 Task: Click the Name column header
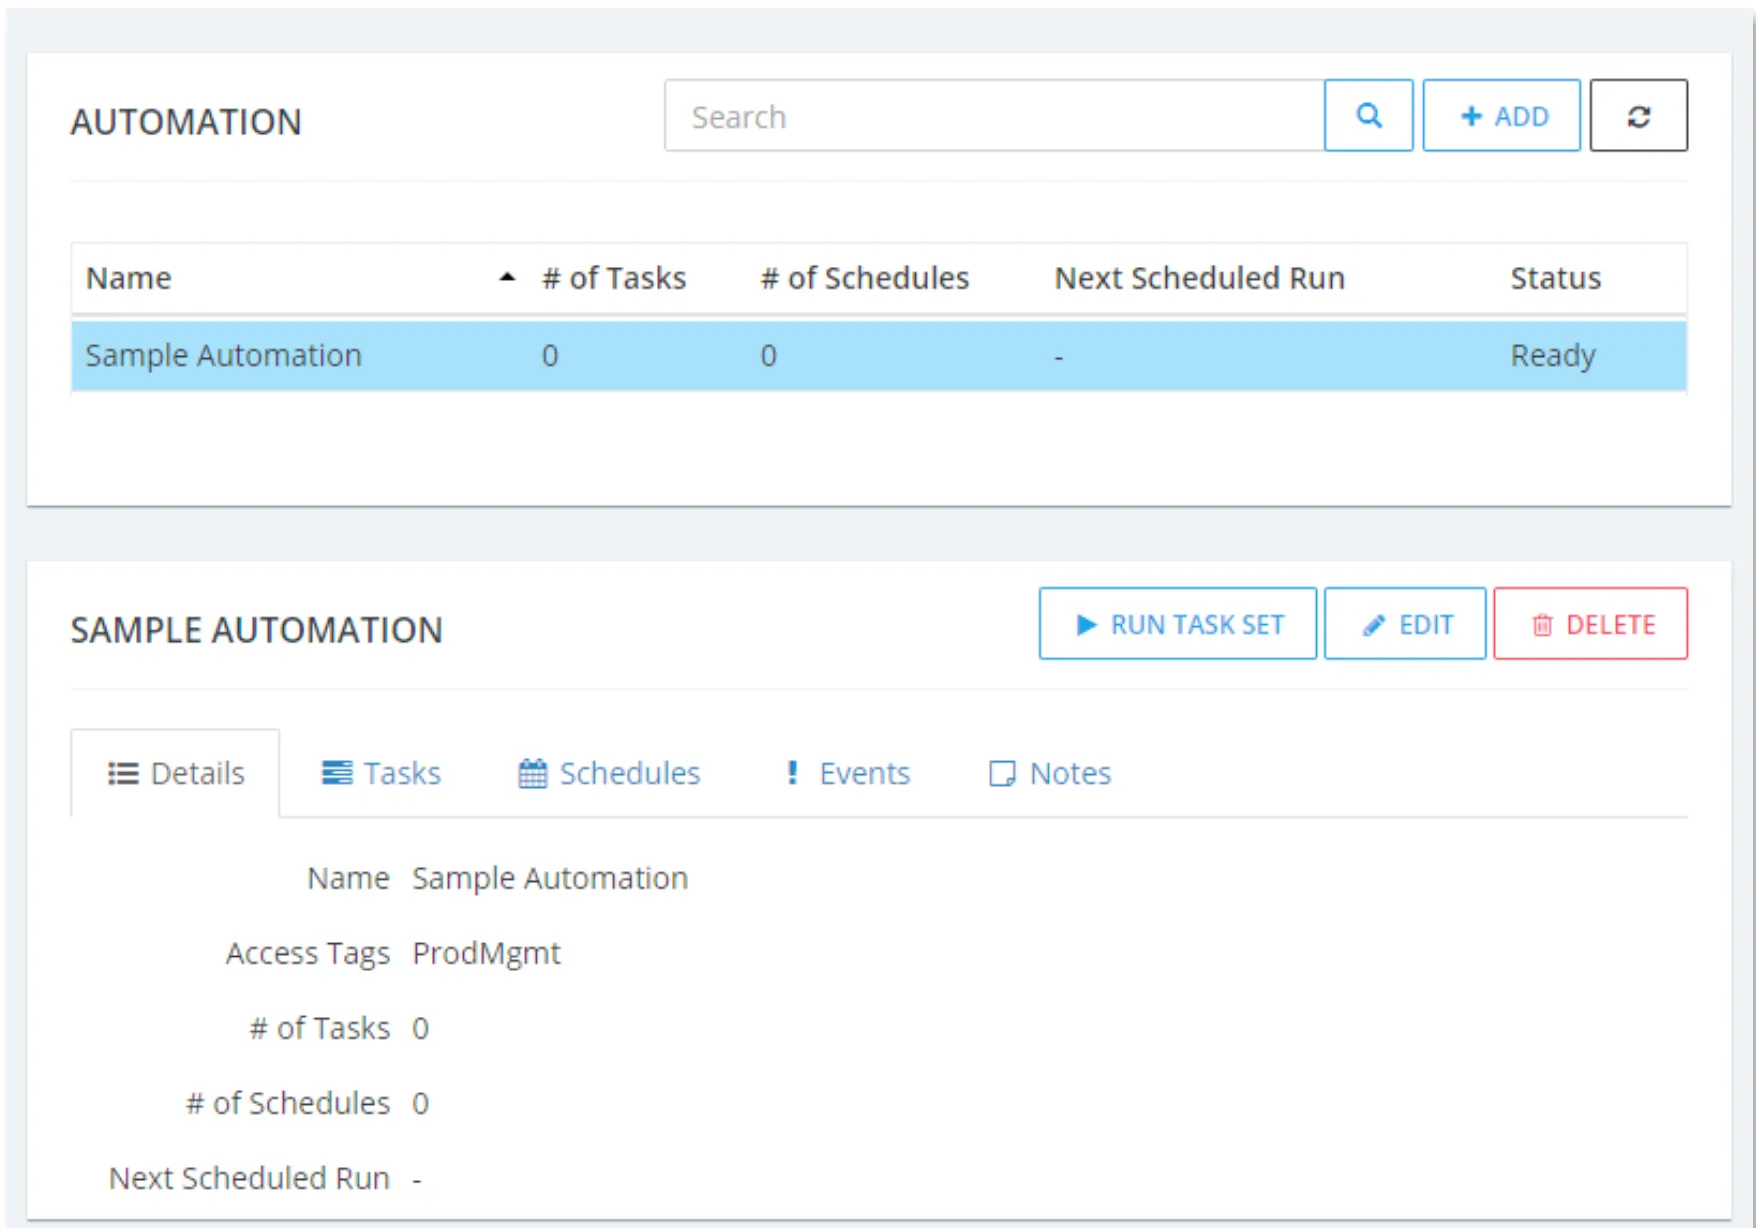pos(129,278)
